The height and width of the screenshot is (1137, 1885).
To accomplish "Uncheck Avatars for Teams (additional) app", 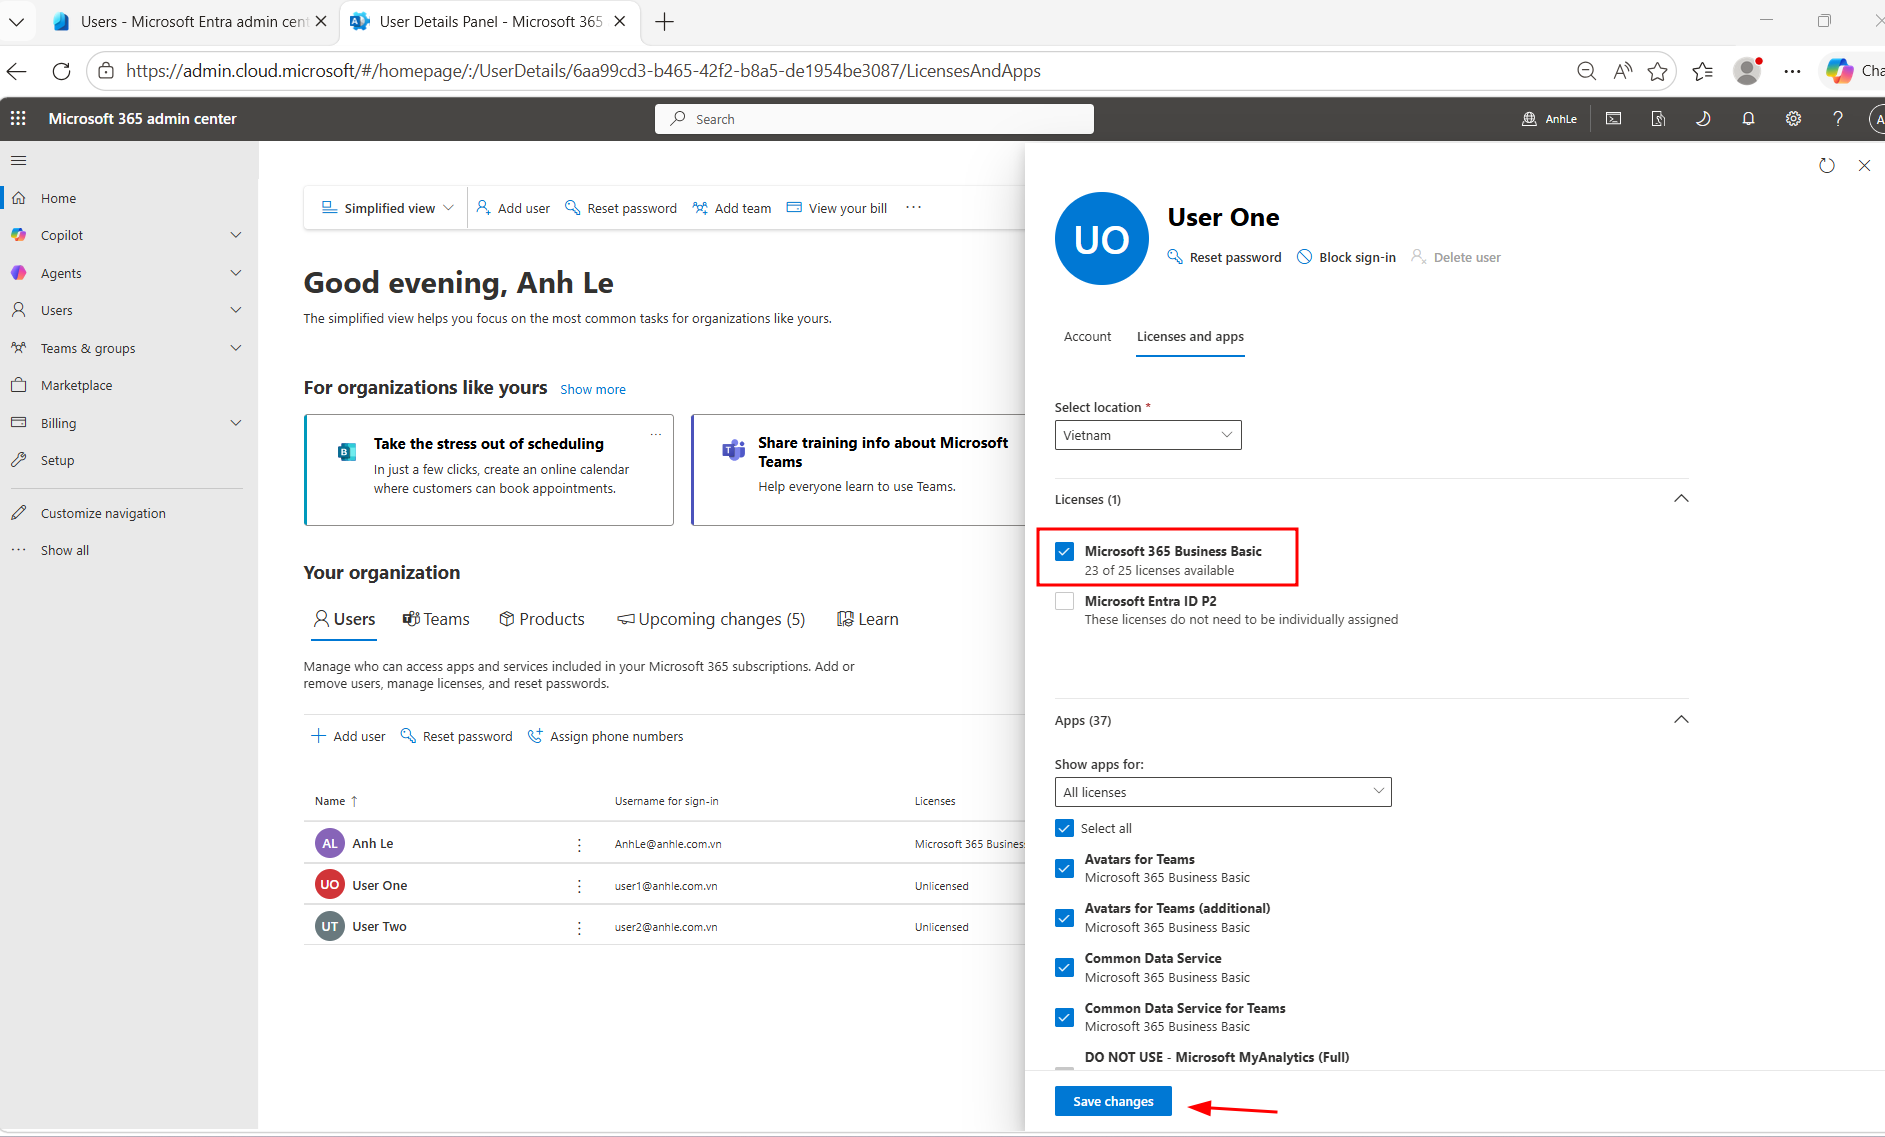I will click(1065, 918).
